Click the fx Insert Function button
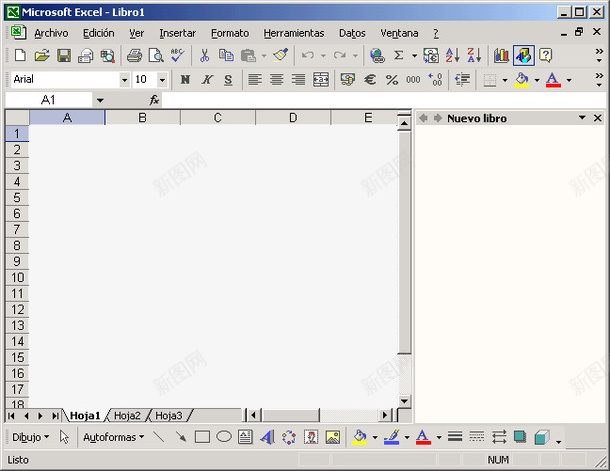Screen dimensions: 610x471 [x=154, y=100]
